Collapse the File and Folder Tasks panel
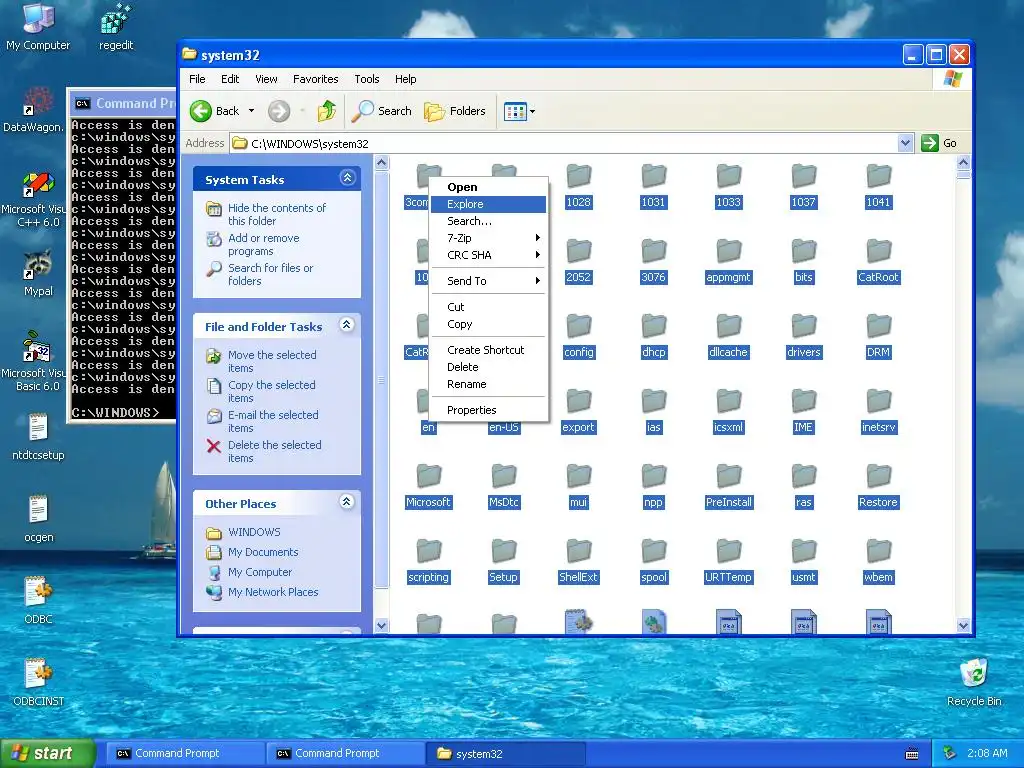 (347, 325)
